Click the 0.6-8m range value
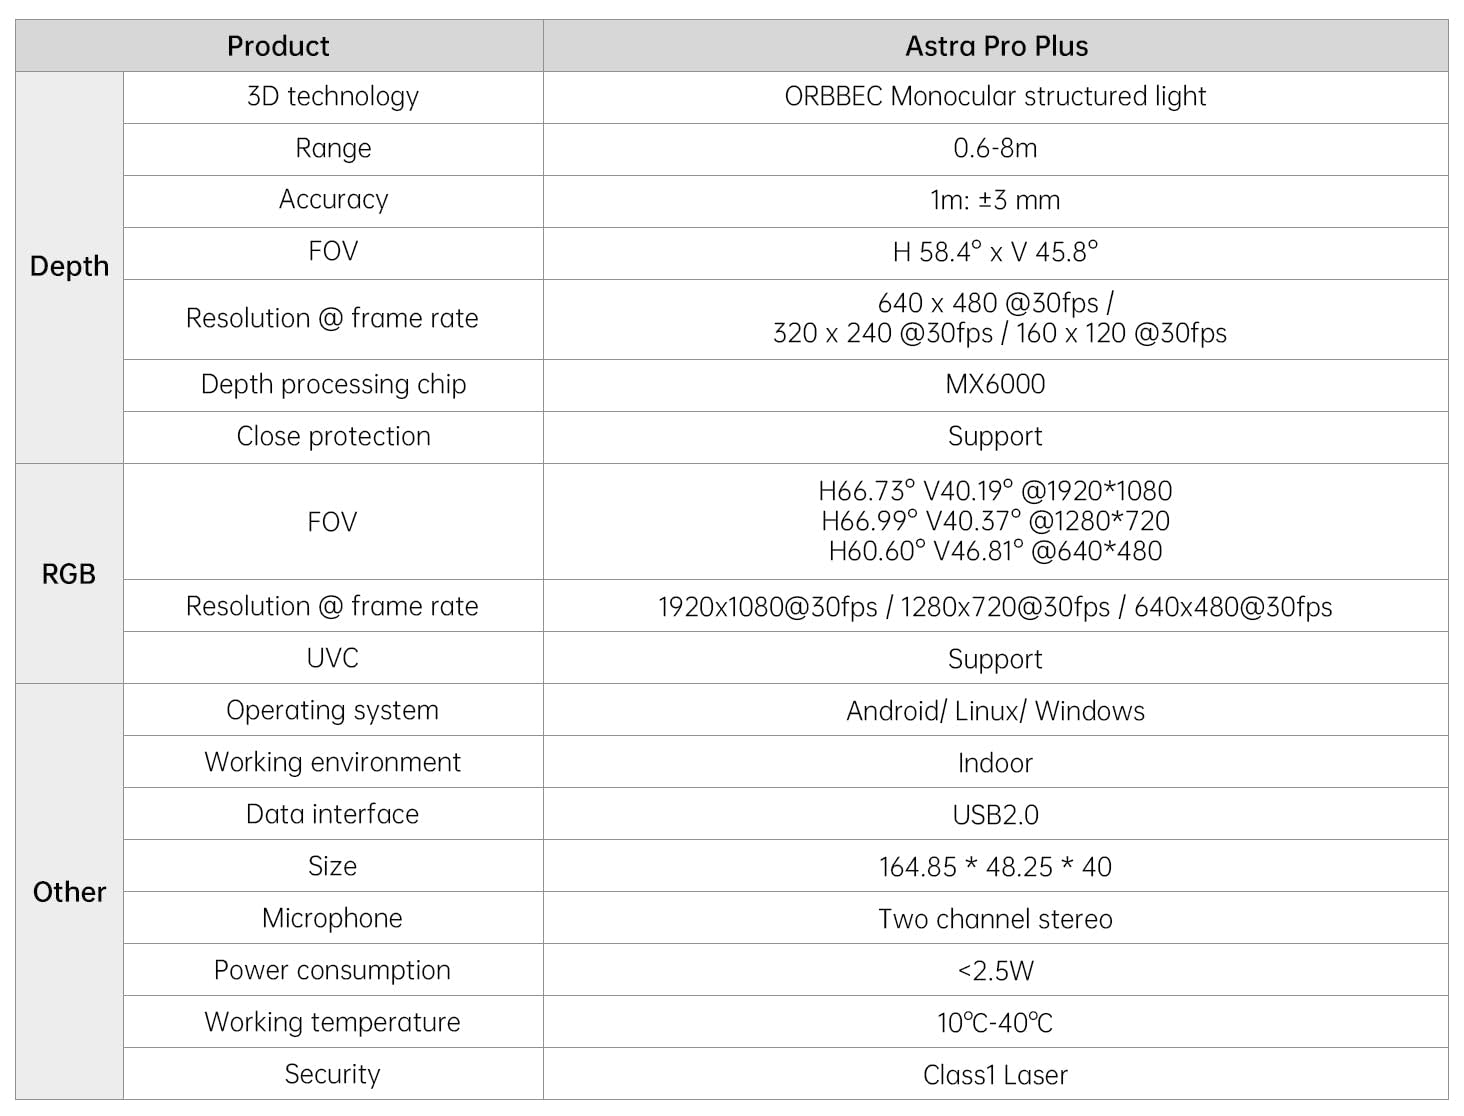This screenshot has height=1116, width=1464. 995,149
